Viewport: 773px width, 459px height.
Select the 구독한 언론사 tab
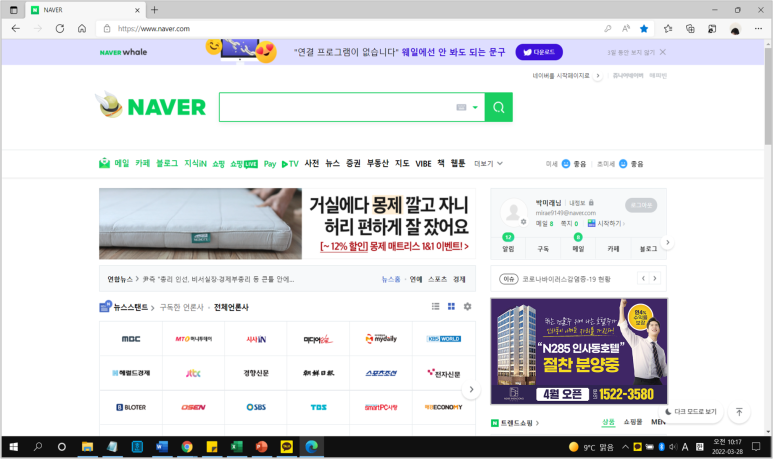tap(181, 307)
